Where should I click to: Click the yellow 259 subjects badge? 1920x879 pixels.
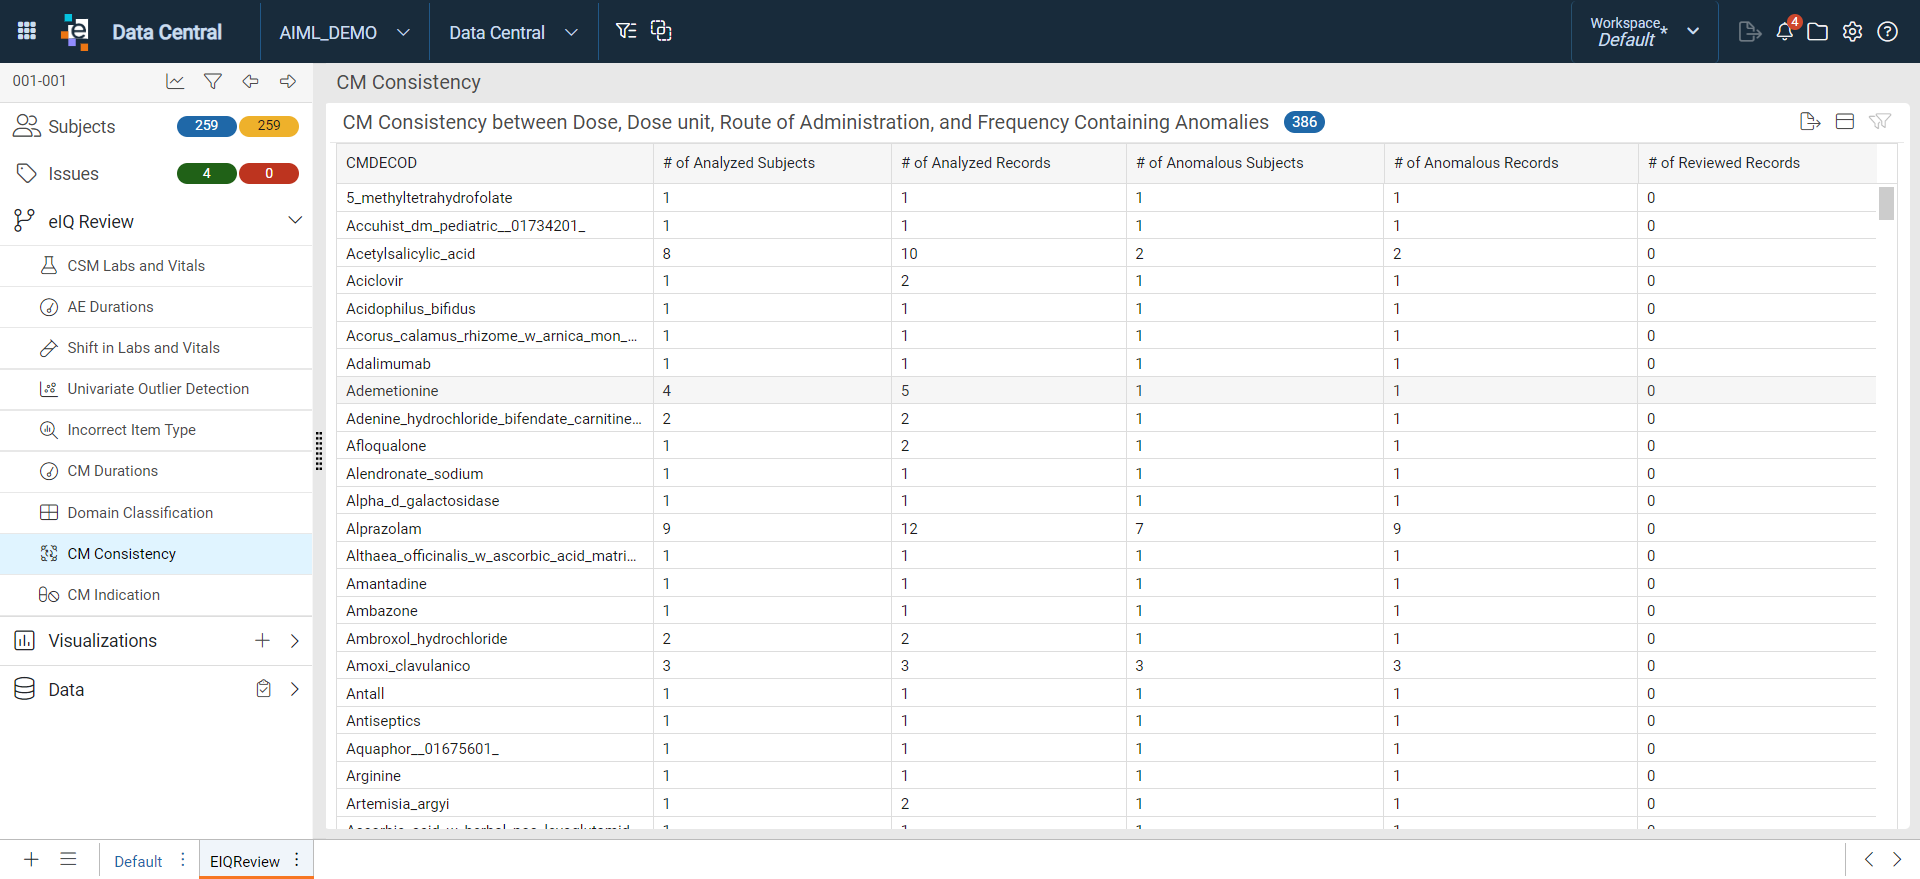269,126
